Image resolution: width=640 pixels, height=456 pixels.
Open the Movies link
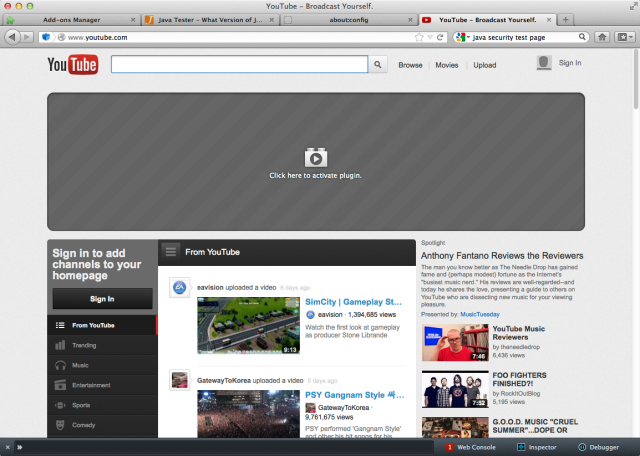click(447, 65)
